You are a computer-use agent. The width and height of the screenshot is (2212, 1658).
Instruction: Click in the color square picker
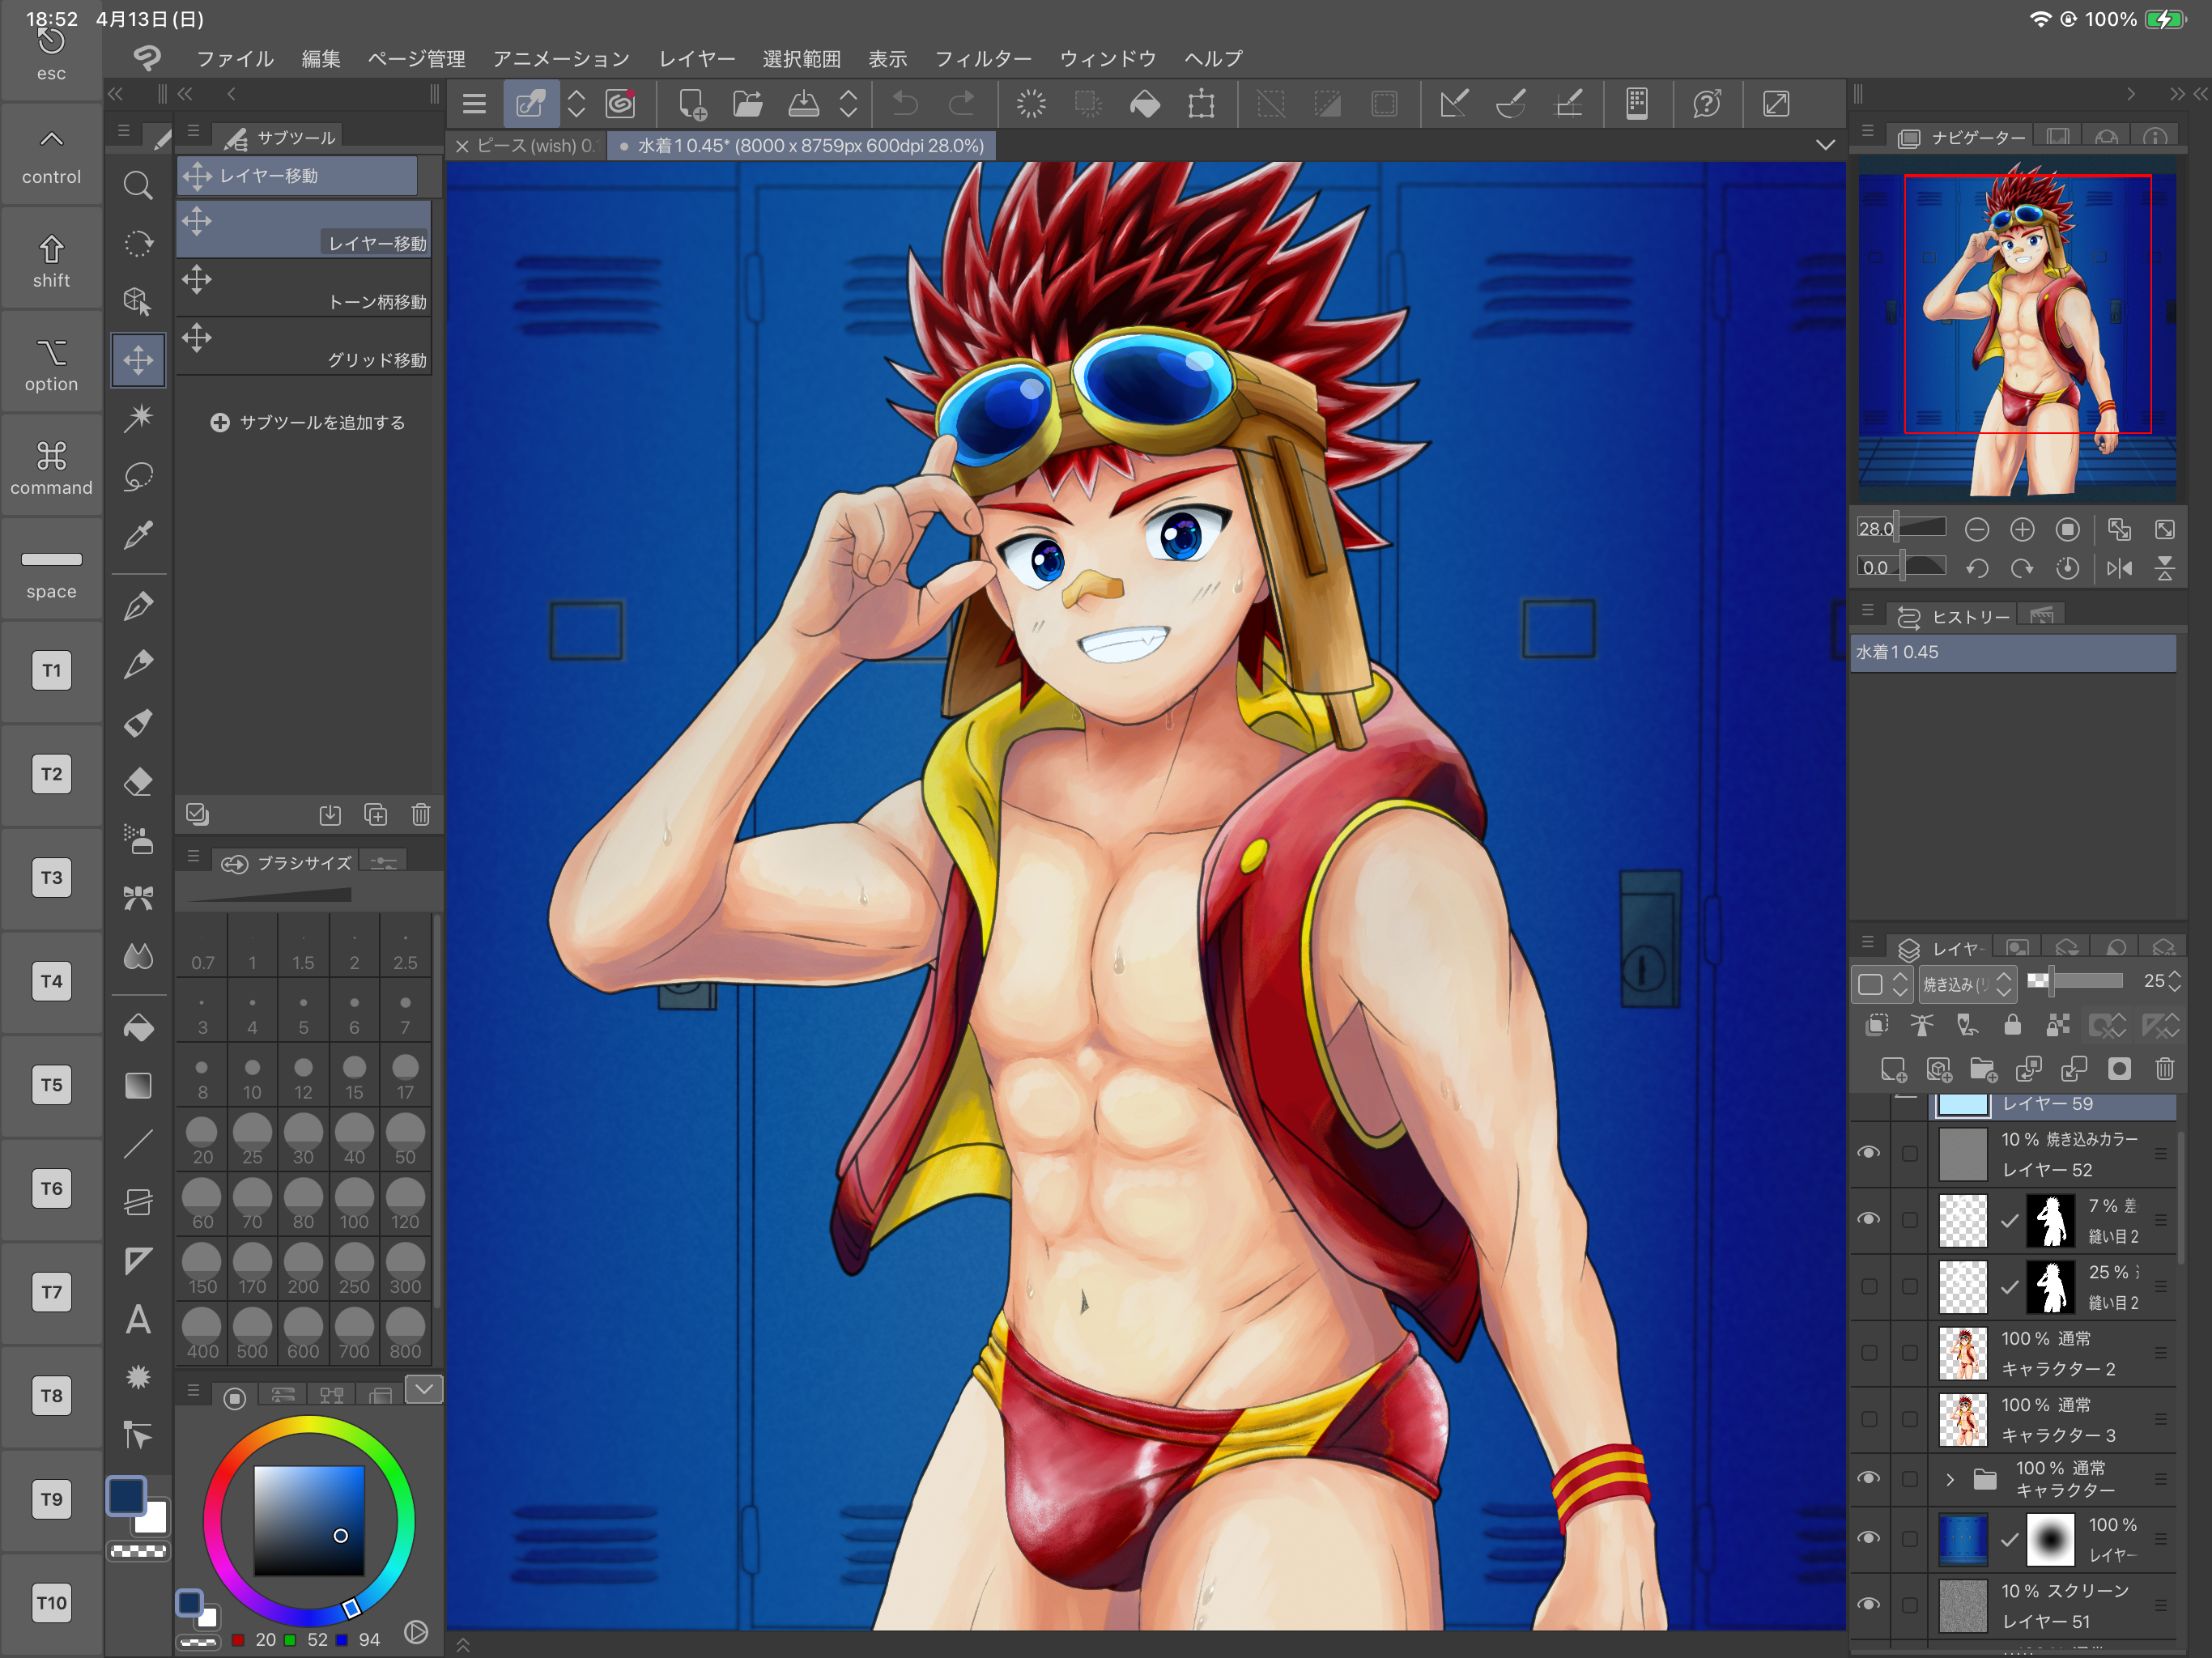tap(309, 1520)
